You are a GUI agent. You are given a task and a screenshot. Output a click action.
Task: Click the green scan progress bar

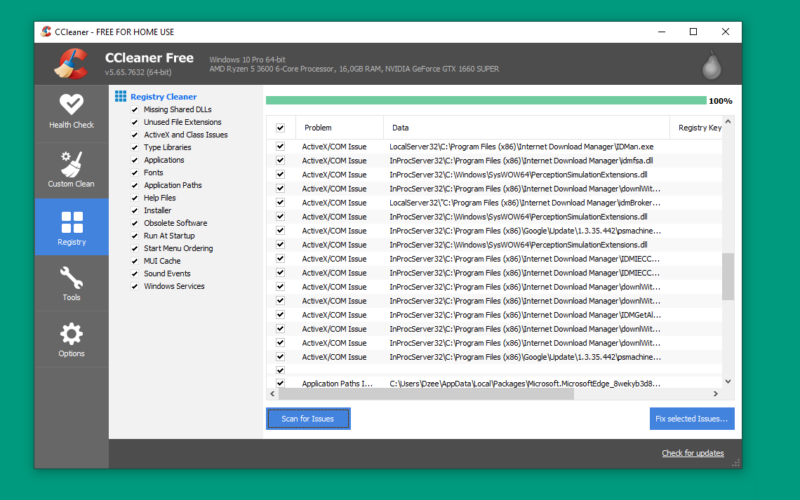(x=486, y=101)
